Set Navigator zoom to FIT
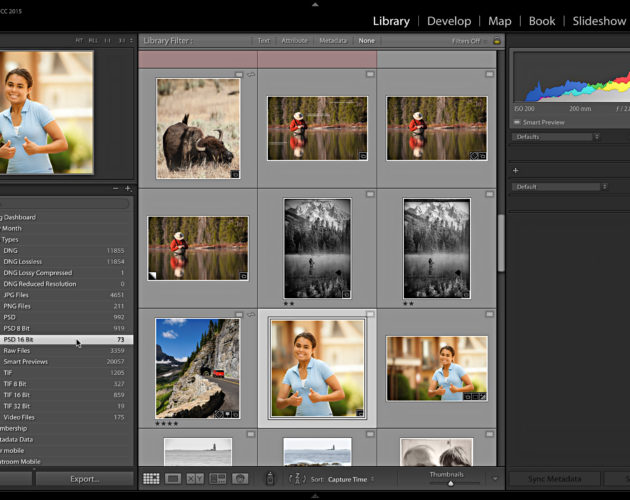Viewport: 630px width, 500px height. [79, 41]
